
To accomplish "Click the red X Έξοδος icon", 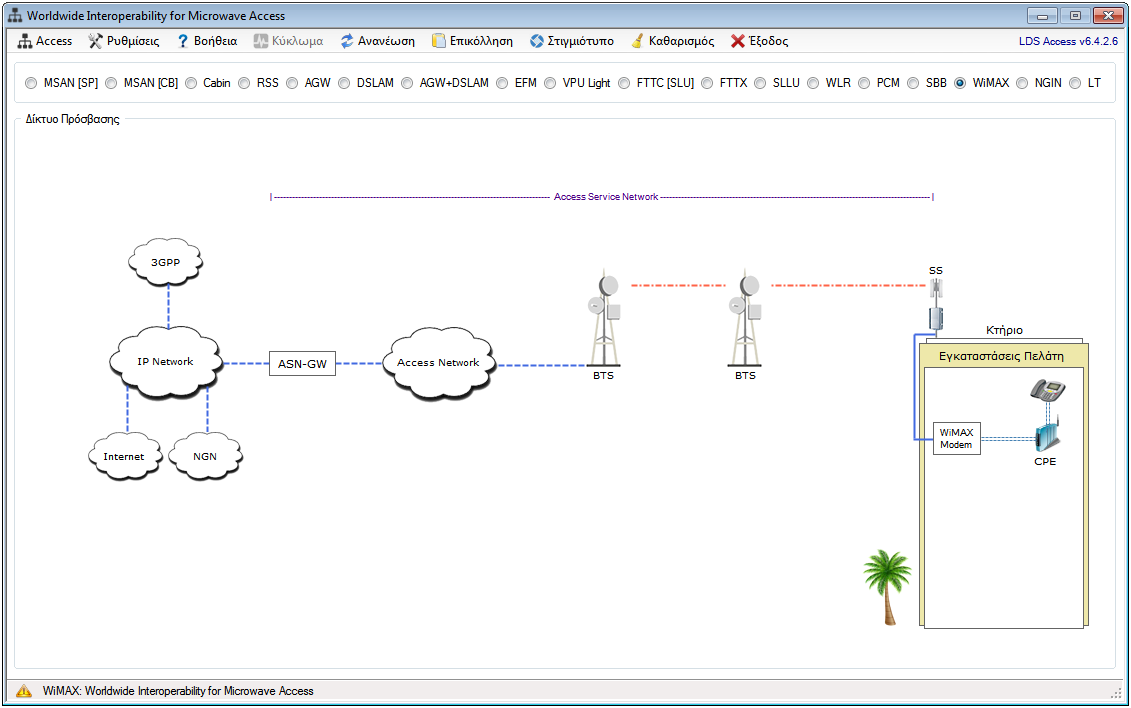I will (738, 41).
